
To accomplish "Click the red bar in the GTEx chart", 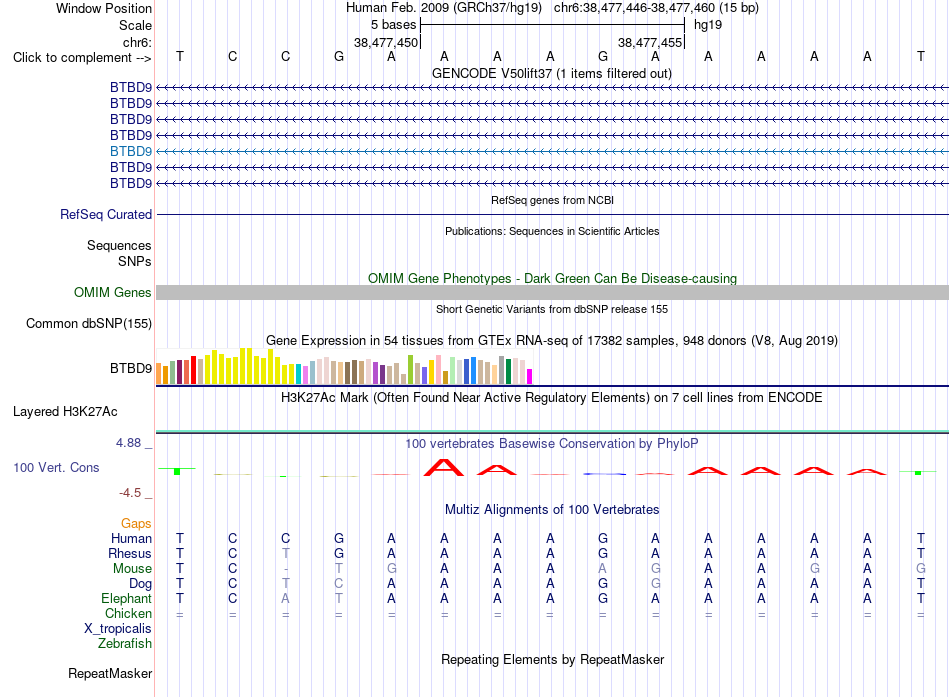I will point(193,370).
